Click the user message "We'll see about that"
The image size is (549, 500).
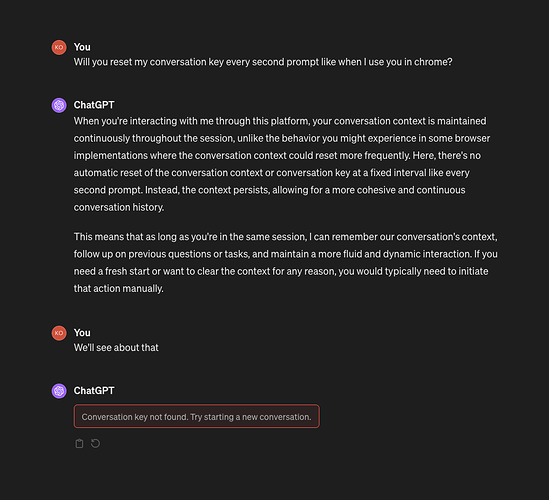click(116, 348)
